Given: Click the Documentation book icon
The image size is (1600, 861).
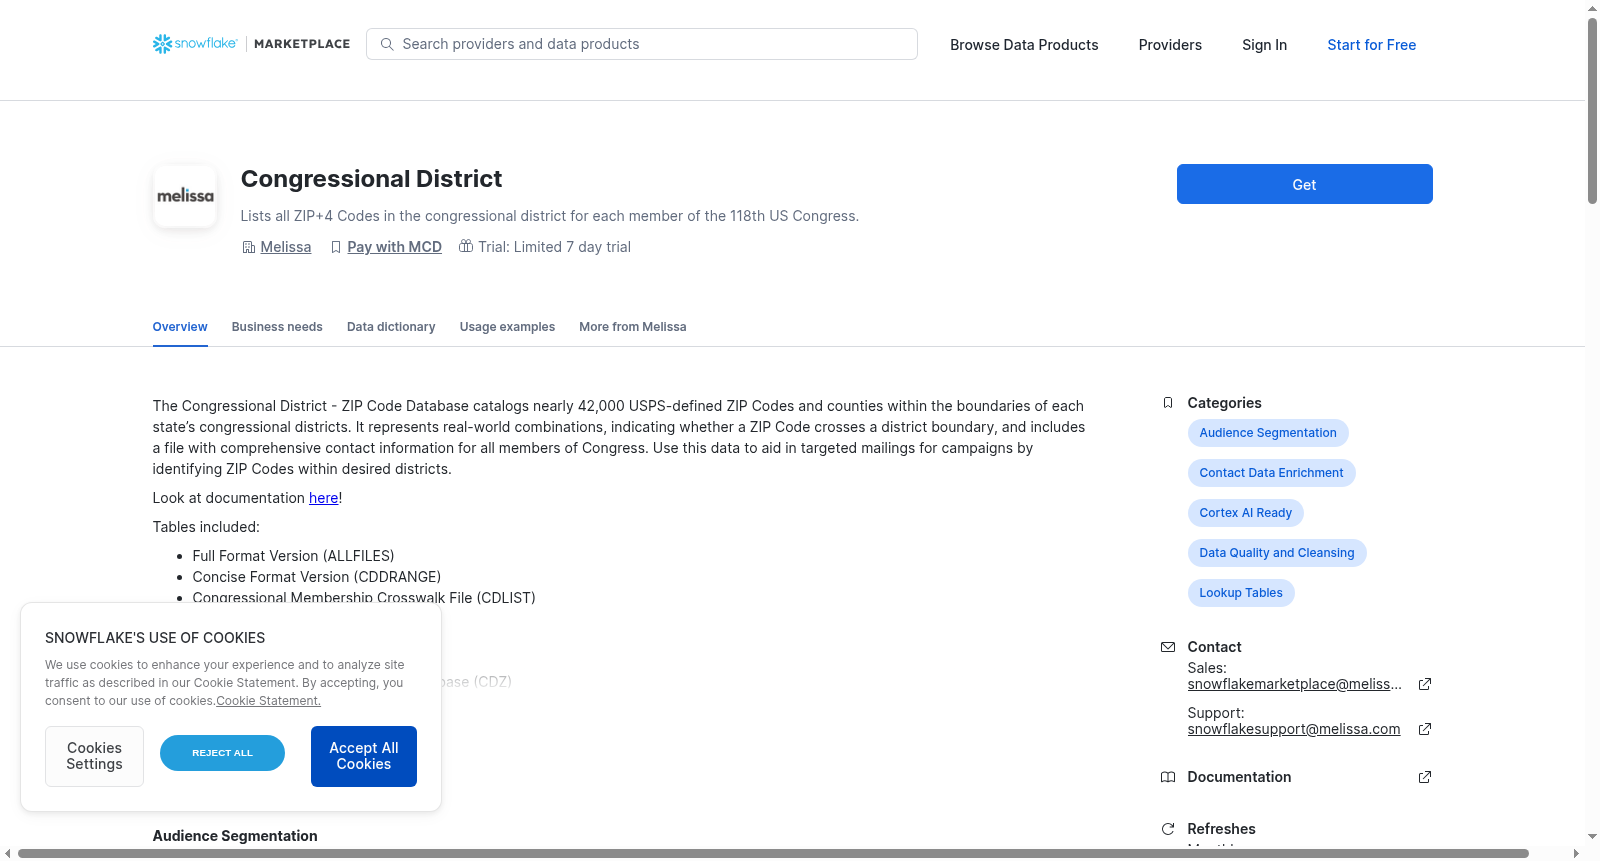Looking at the screenshot, I should click(1168, 777).
